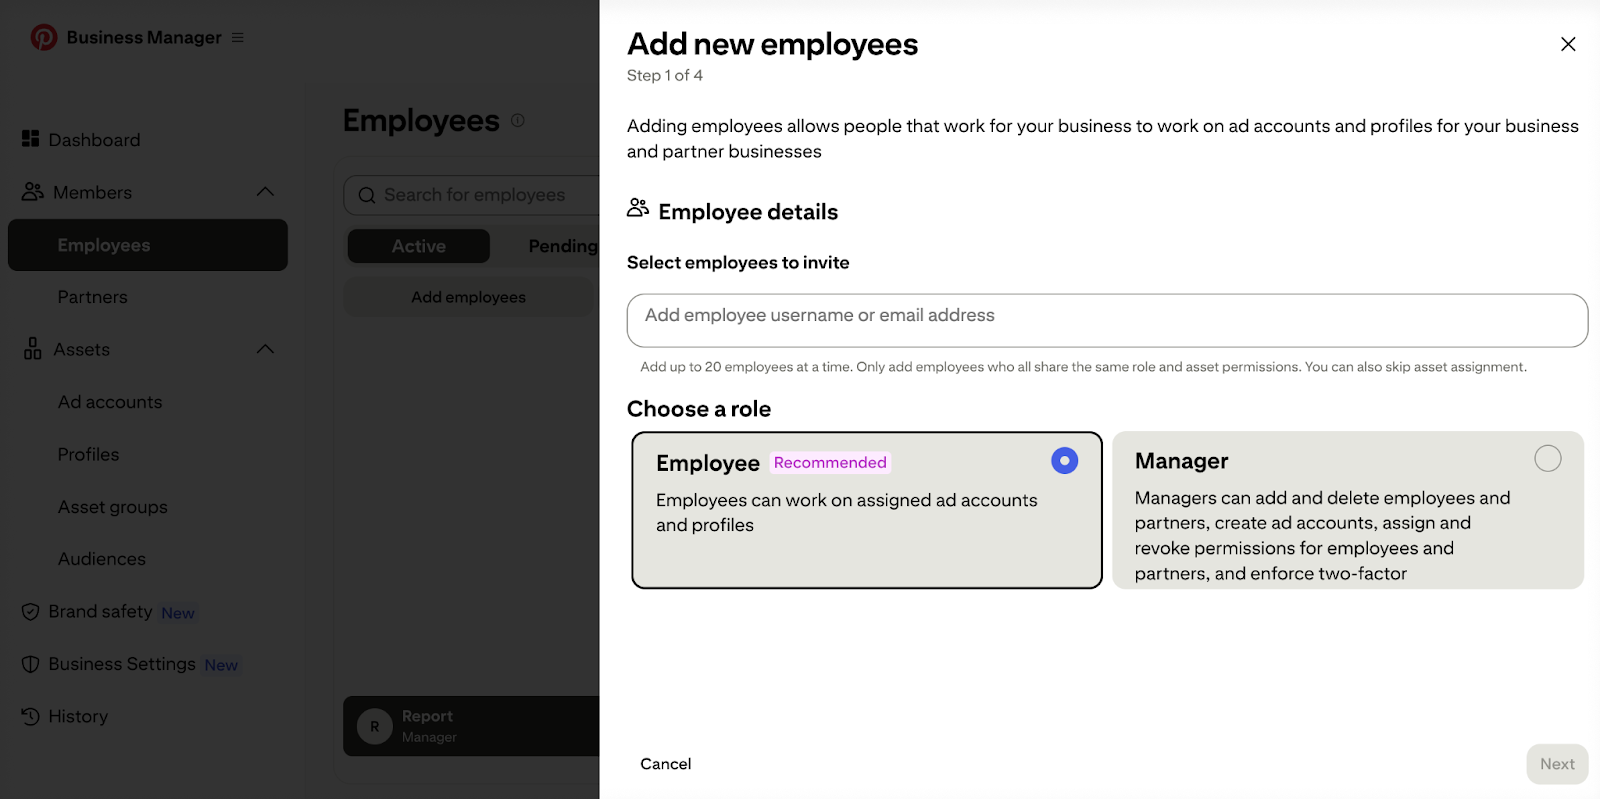Collapse the Assets section chevron
The height and width of the screenshot is (799, 1600).
pyautogui.click(x=265, y=349)
